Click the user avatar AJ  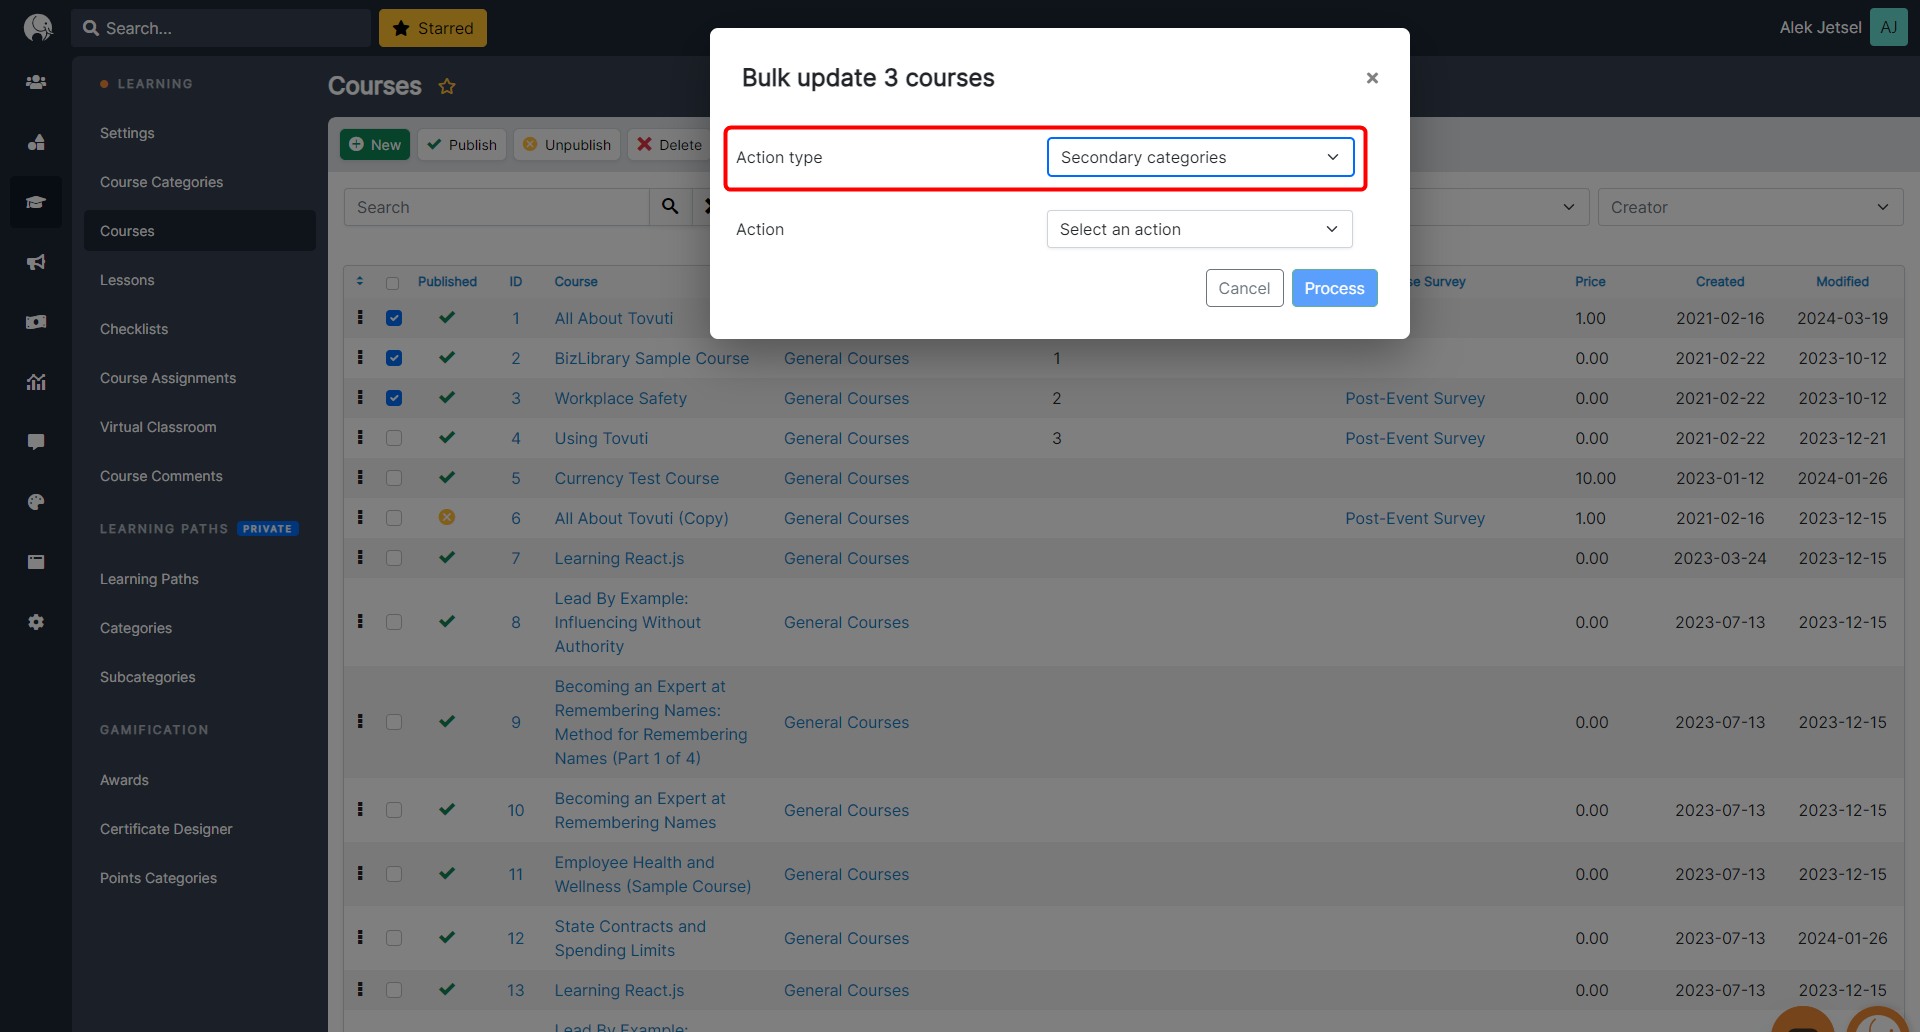[x=1888, y=27]
